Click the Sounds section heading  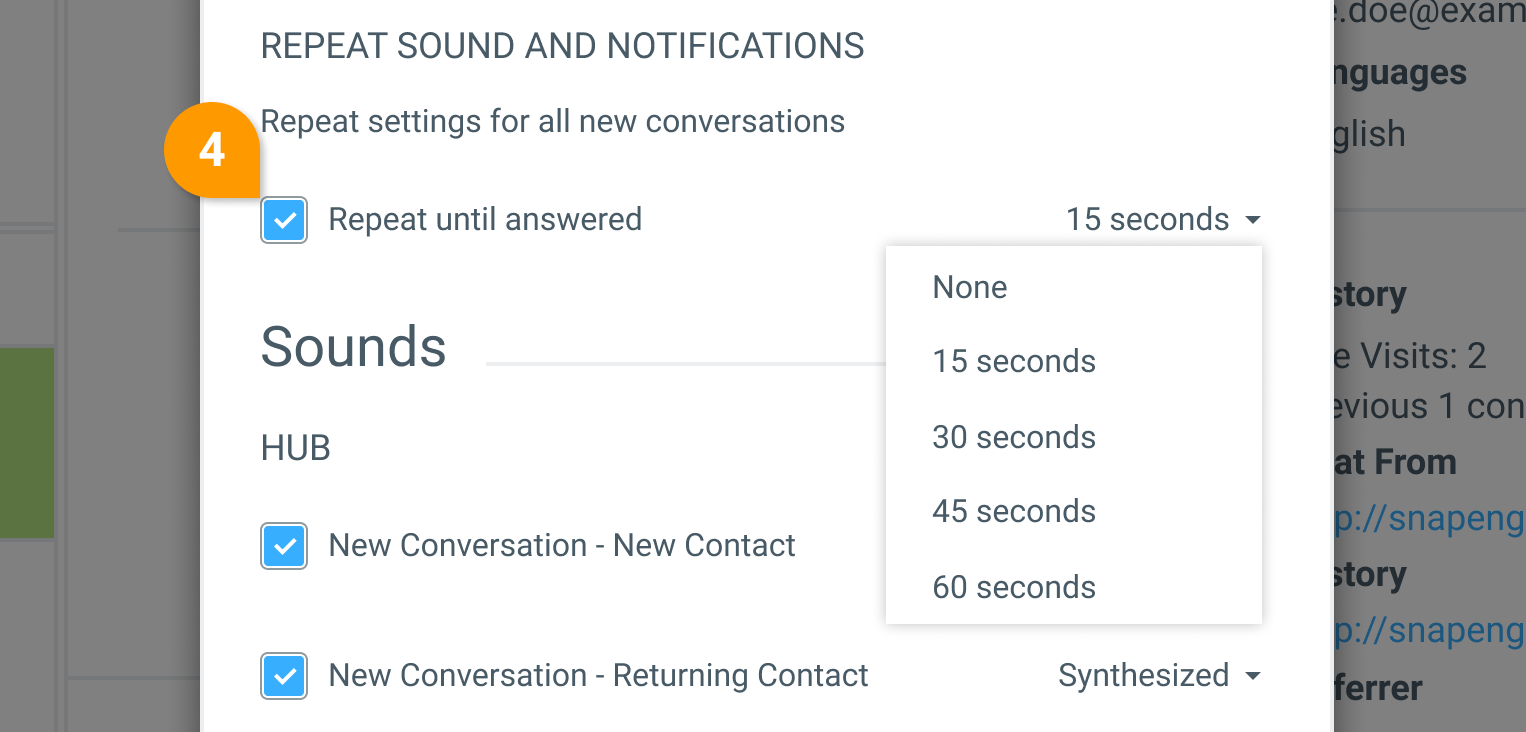353,347
